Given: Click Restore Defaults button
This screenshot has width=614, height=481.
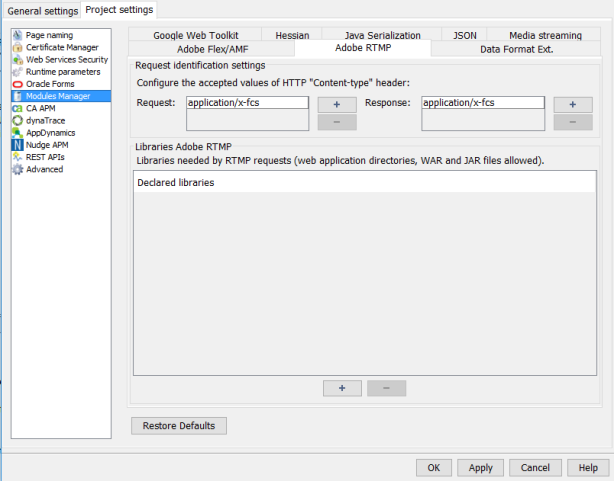Looking at the screenshot, I should [x=179, y=426].
